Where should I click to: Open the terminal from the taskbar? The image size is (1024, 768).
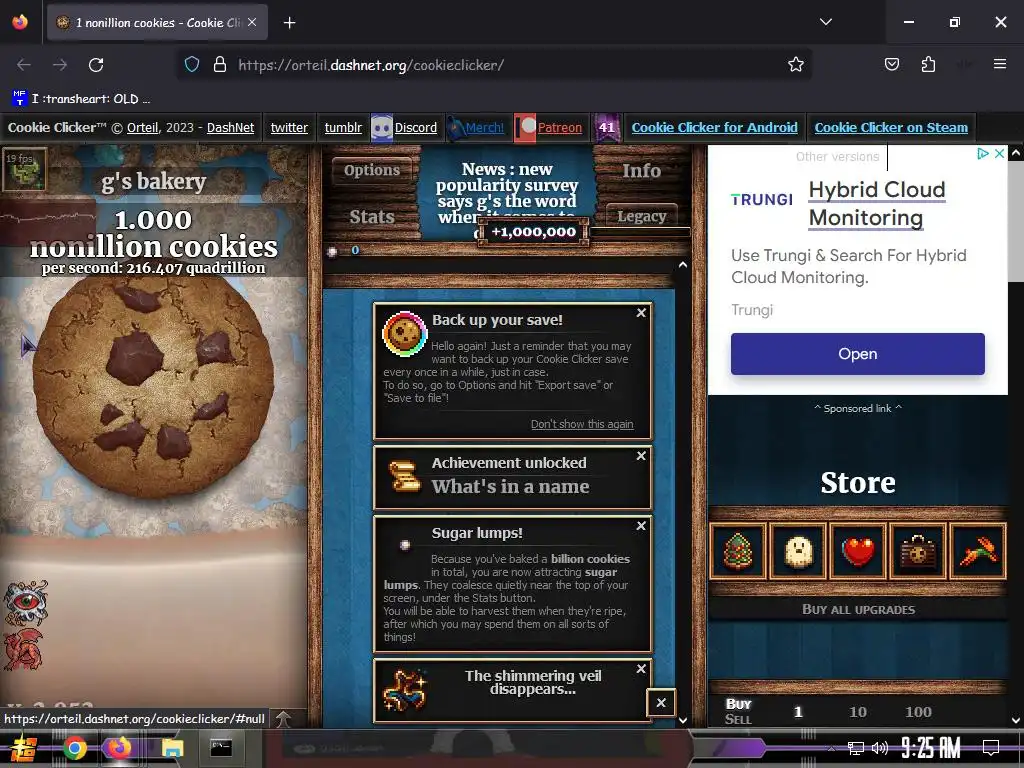221,748
